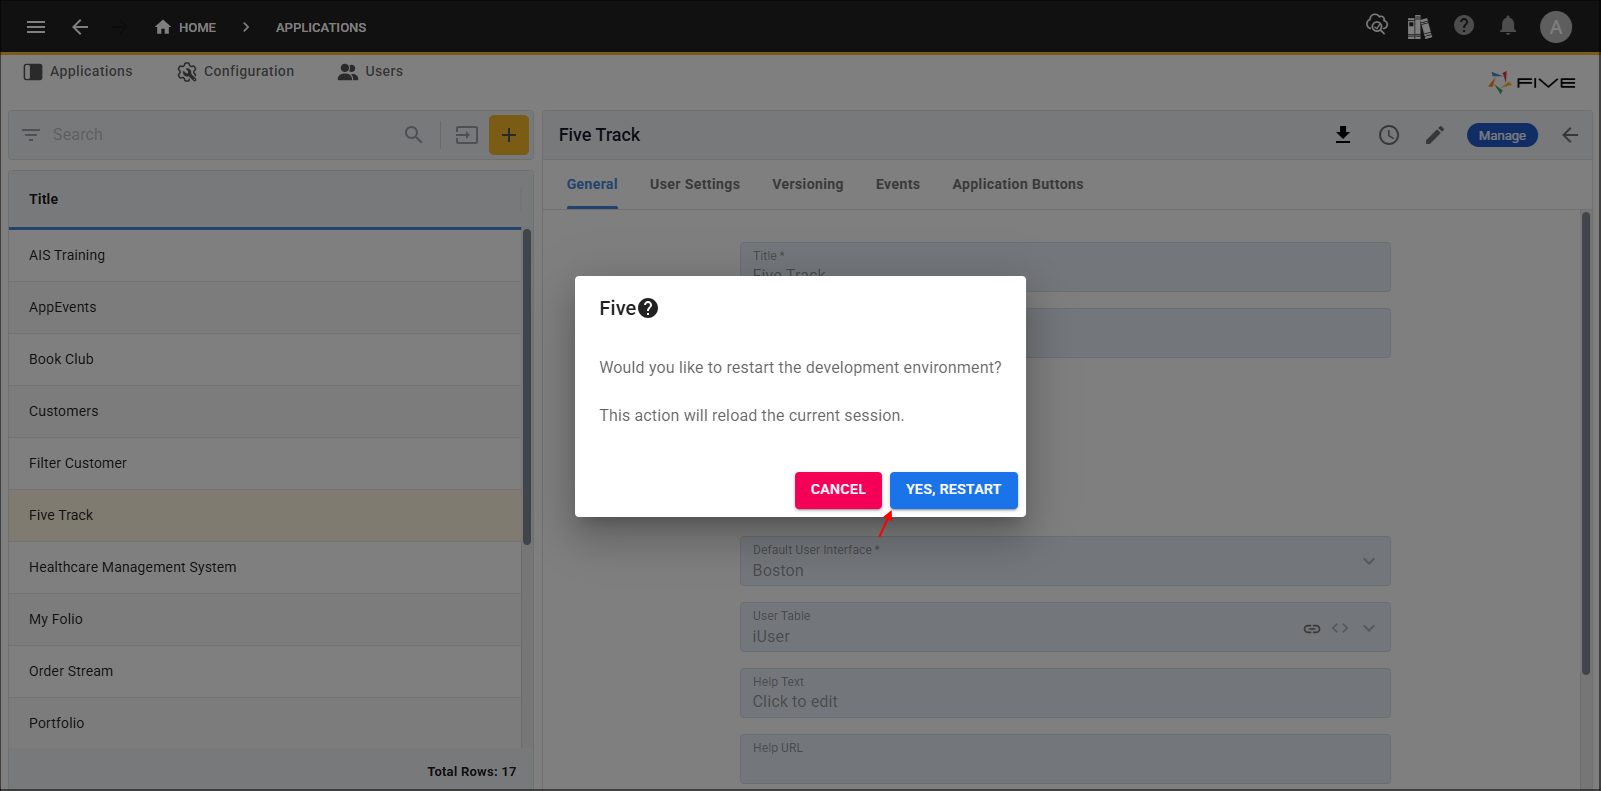Go back with the top-bar back arrow
The height and width of the screenshot is (791, 1601).
point(80,27)
